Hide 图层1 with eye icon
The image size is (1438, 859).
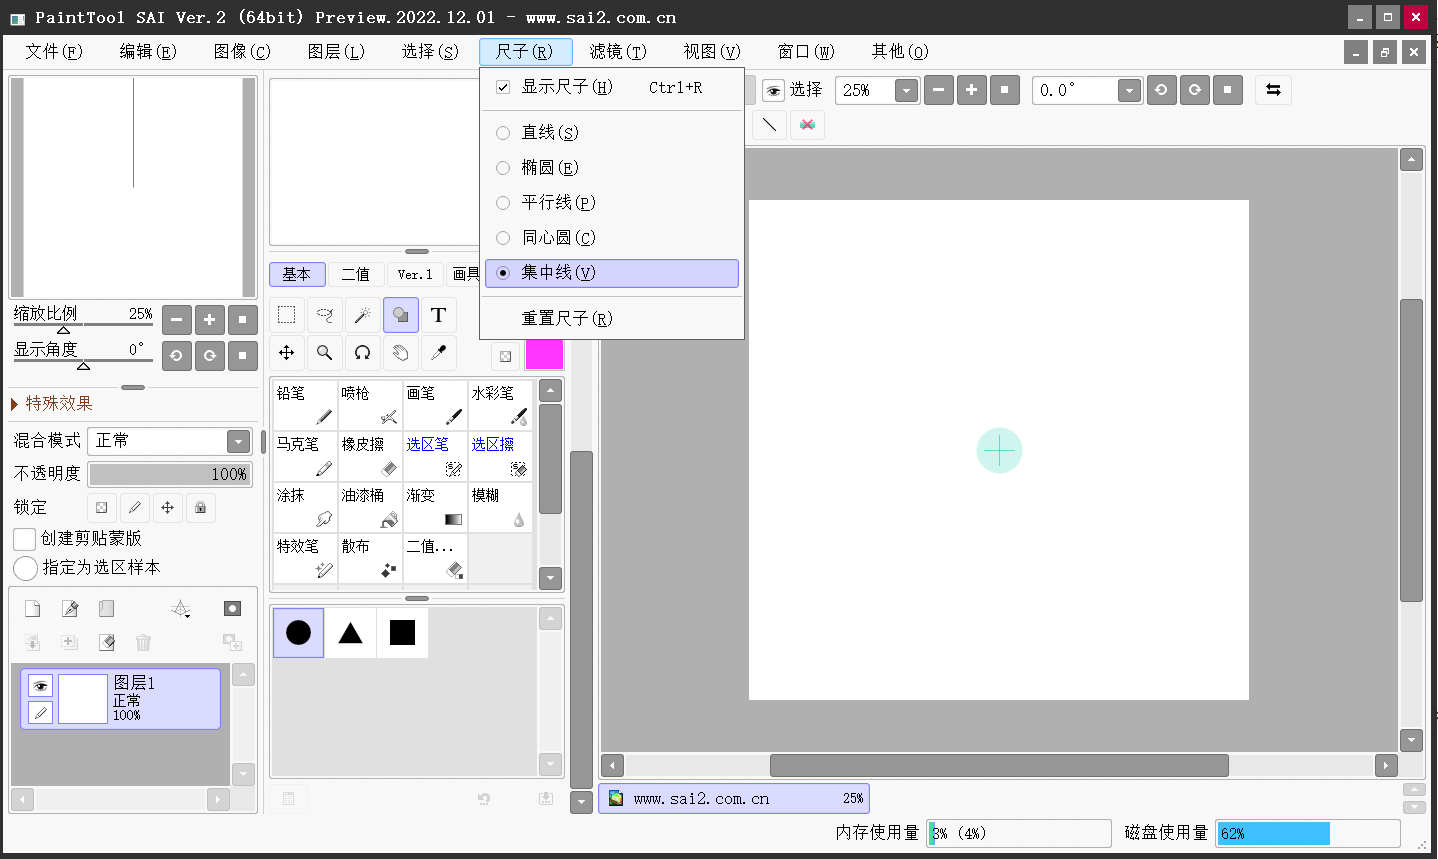pos(40,686)
